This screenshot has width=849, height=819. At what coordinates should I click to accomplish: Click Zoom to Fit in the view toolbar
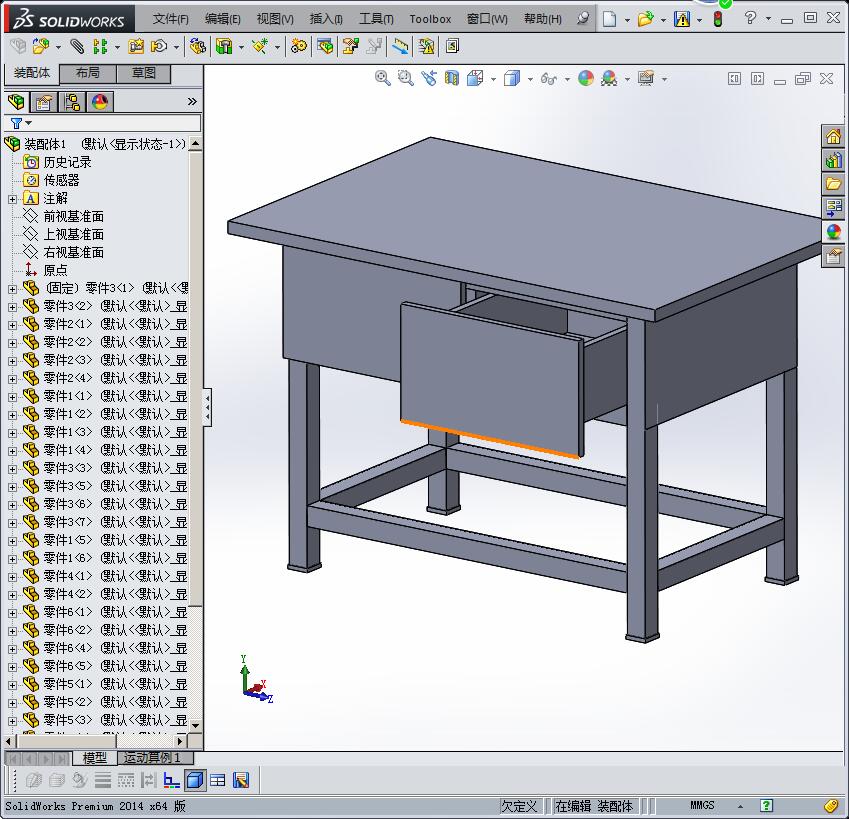point(382,78)
